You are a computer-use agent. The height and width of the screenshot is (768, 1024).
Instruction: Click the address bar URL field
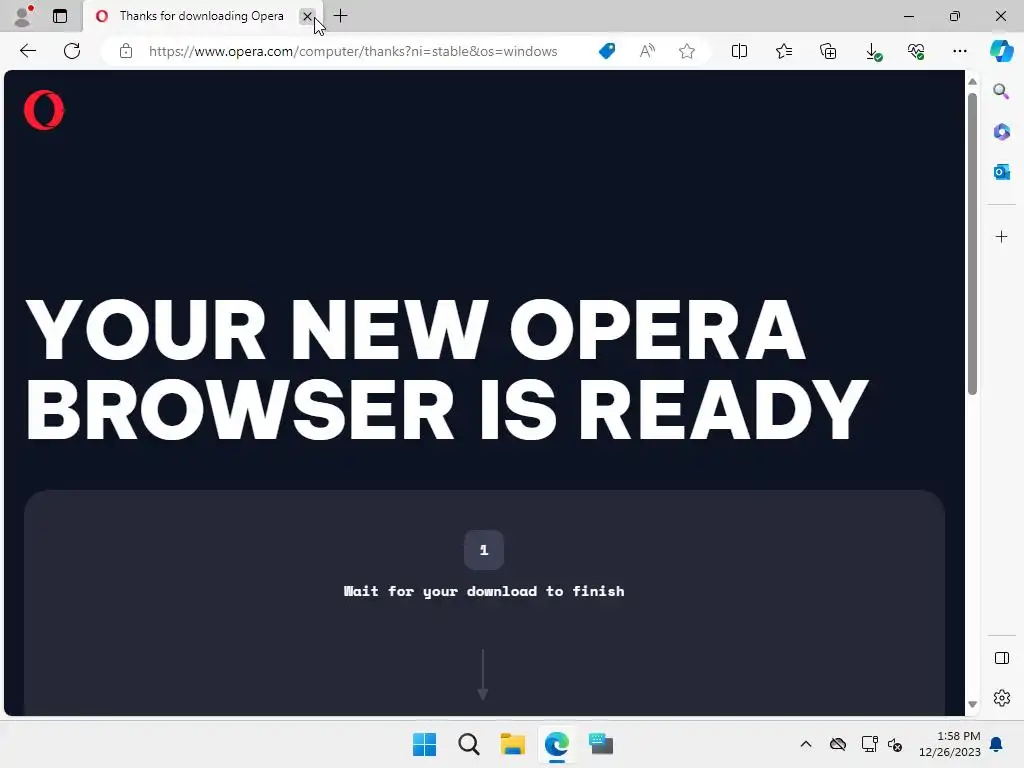(353, 51)
